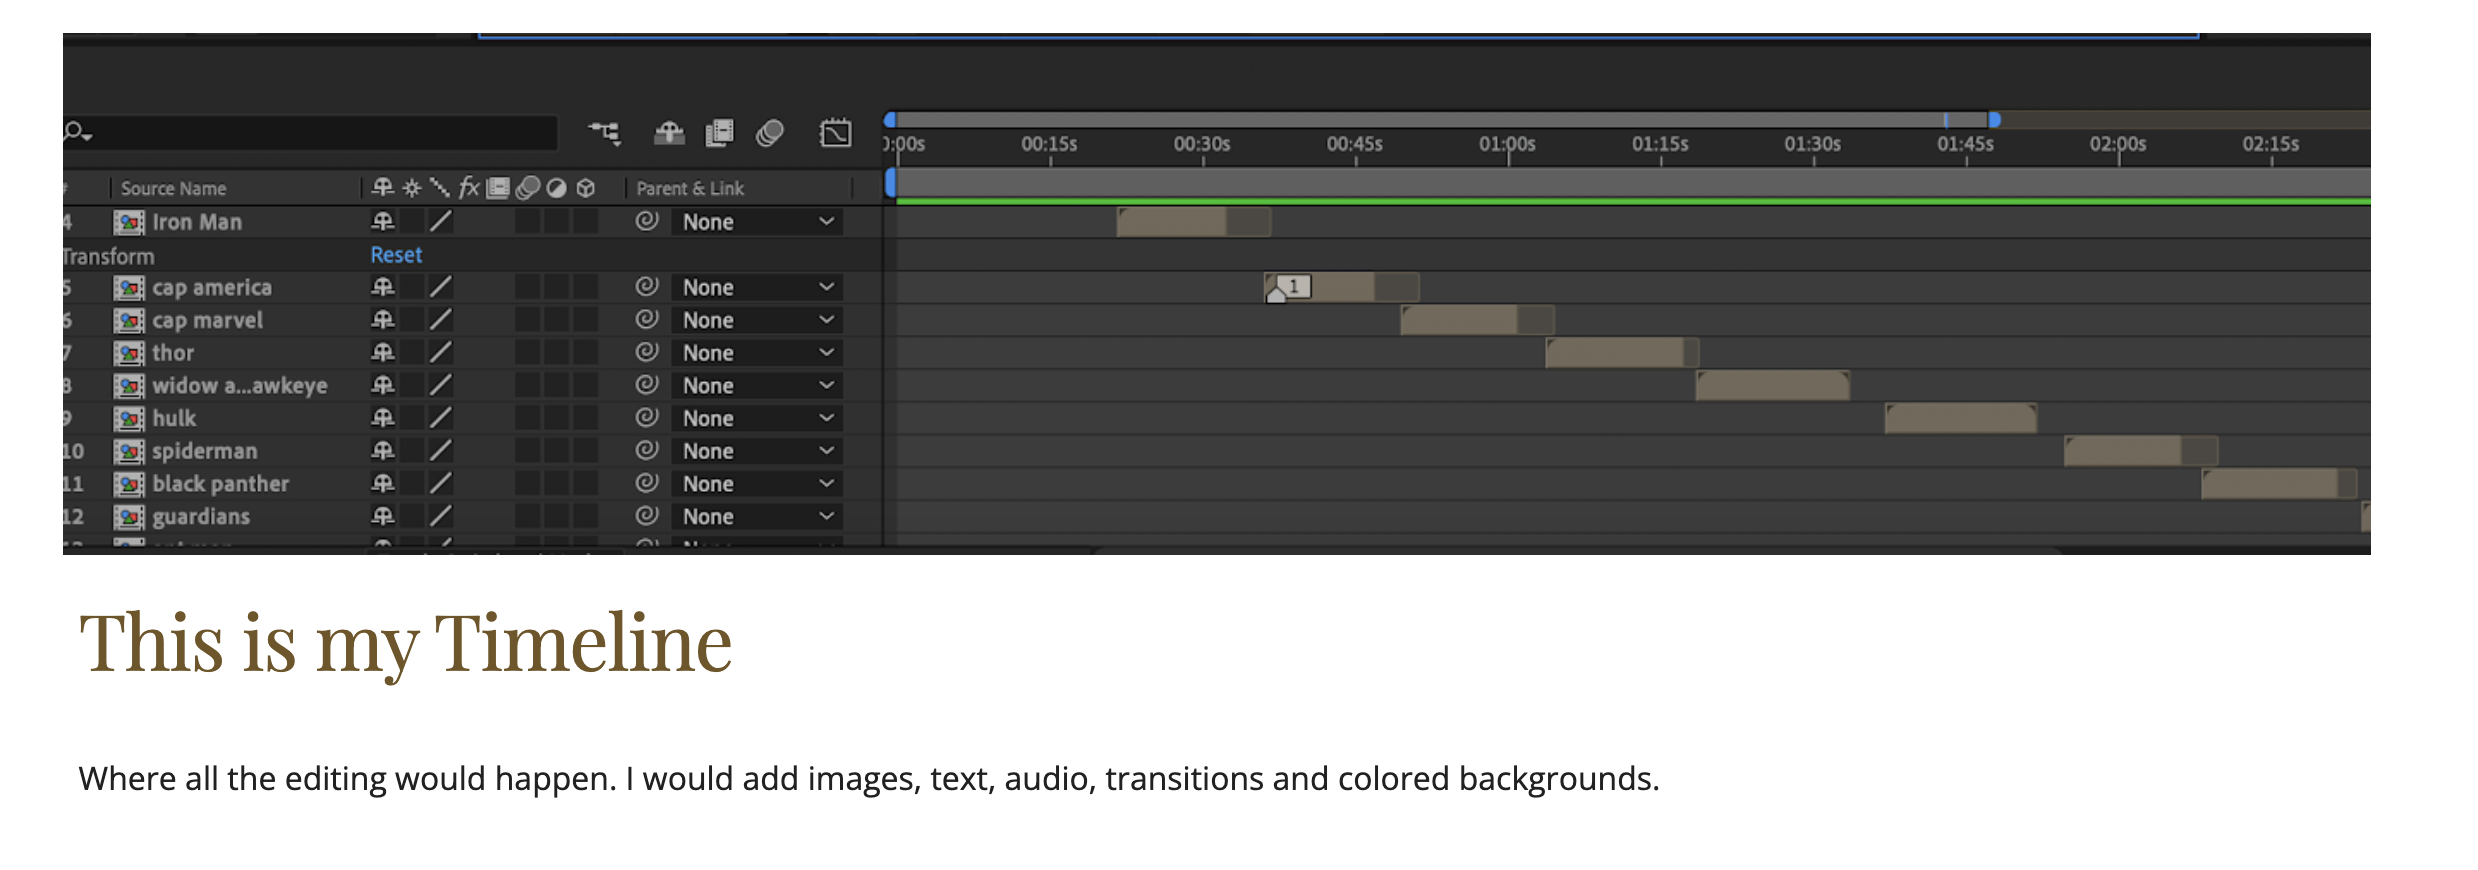Click the thor layer image icon

(x=128, y=353)
